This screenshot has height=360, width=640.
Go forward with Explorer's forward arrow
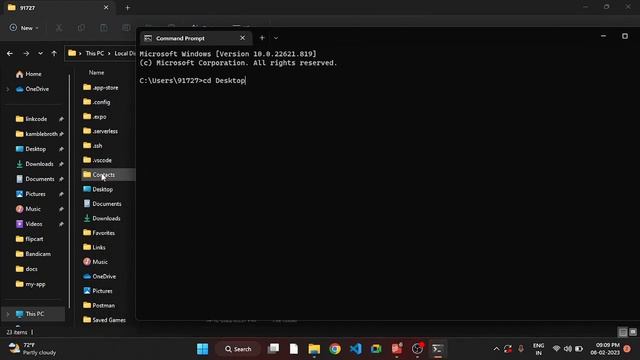(26, 53)
